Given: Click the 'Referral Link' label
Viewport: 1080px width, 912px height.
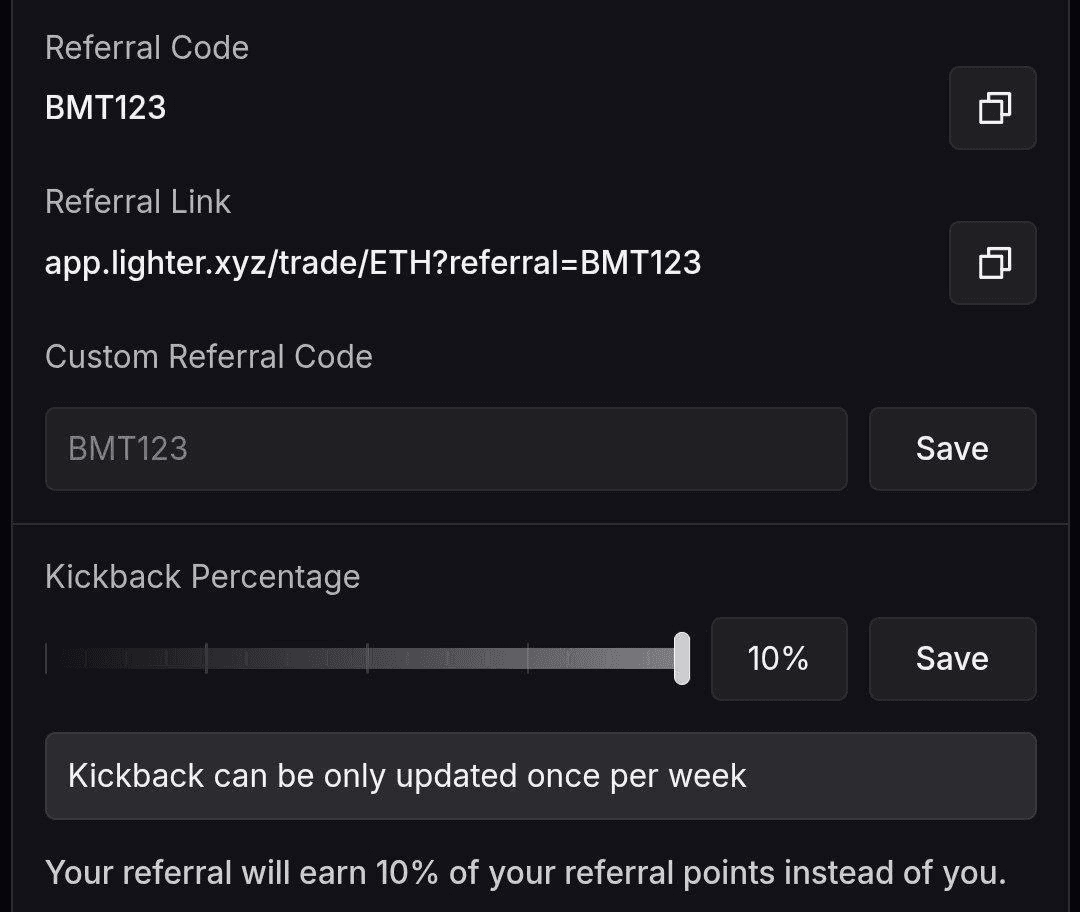Looking at the screenshot, I should point(138,202).
